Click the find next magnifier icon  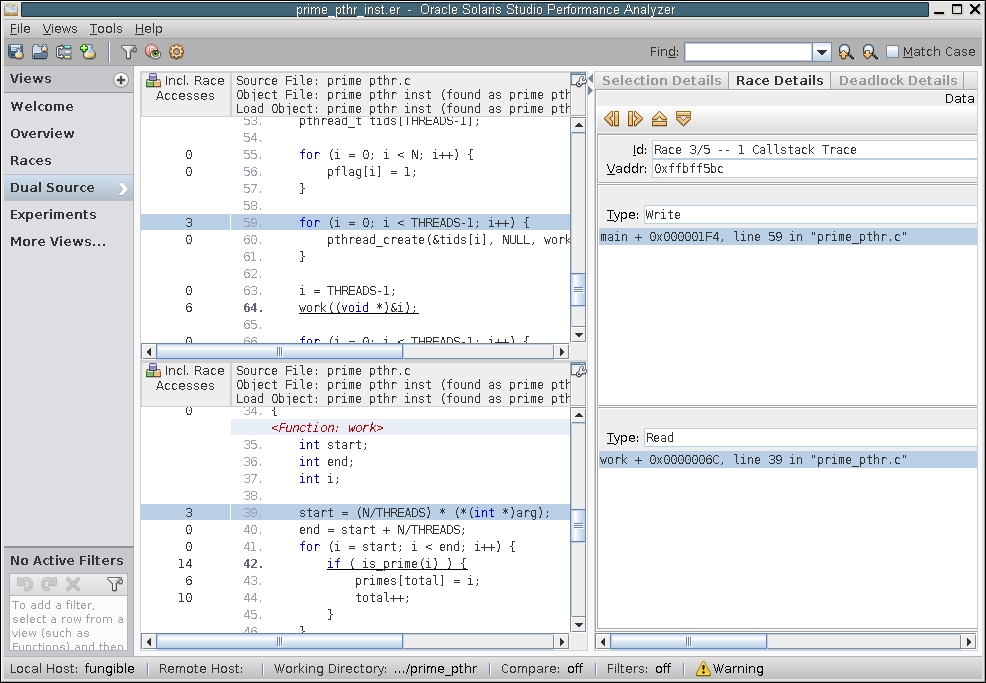(870, 52)
